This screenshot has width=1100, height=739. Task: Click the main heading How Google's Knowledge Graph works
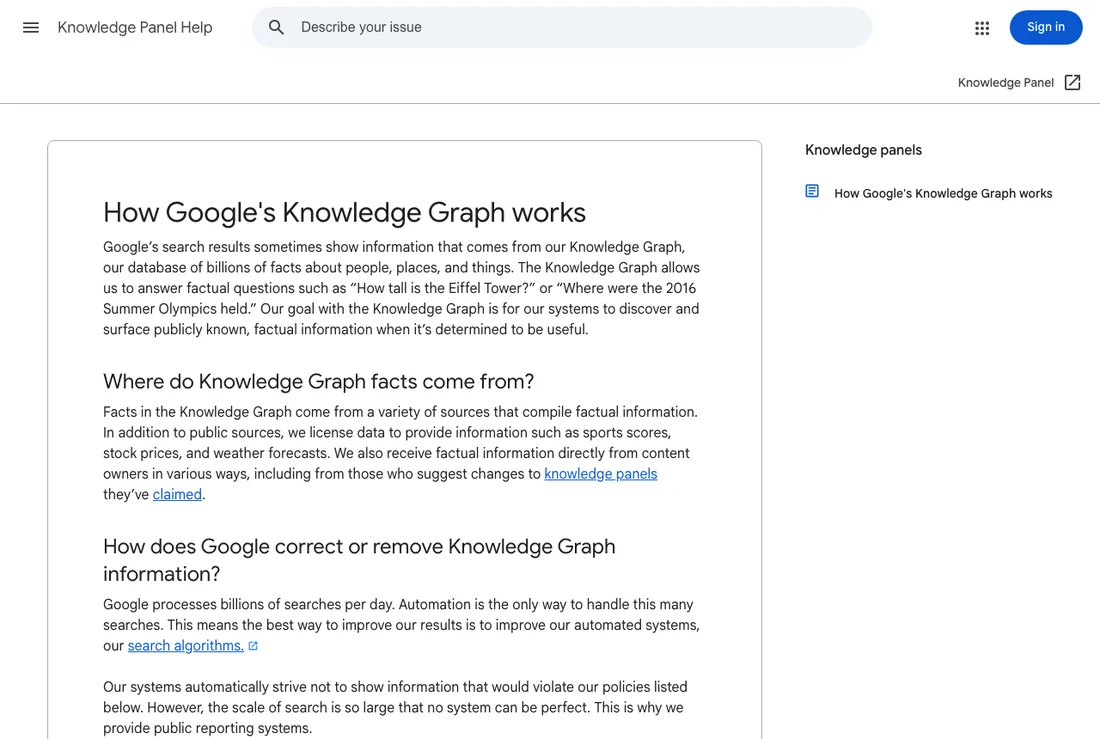(344, 213)
